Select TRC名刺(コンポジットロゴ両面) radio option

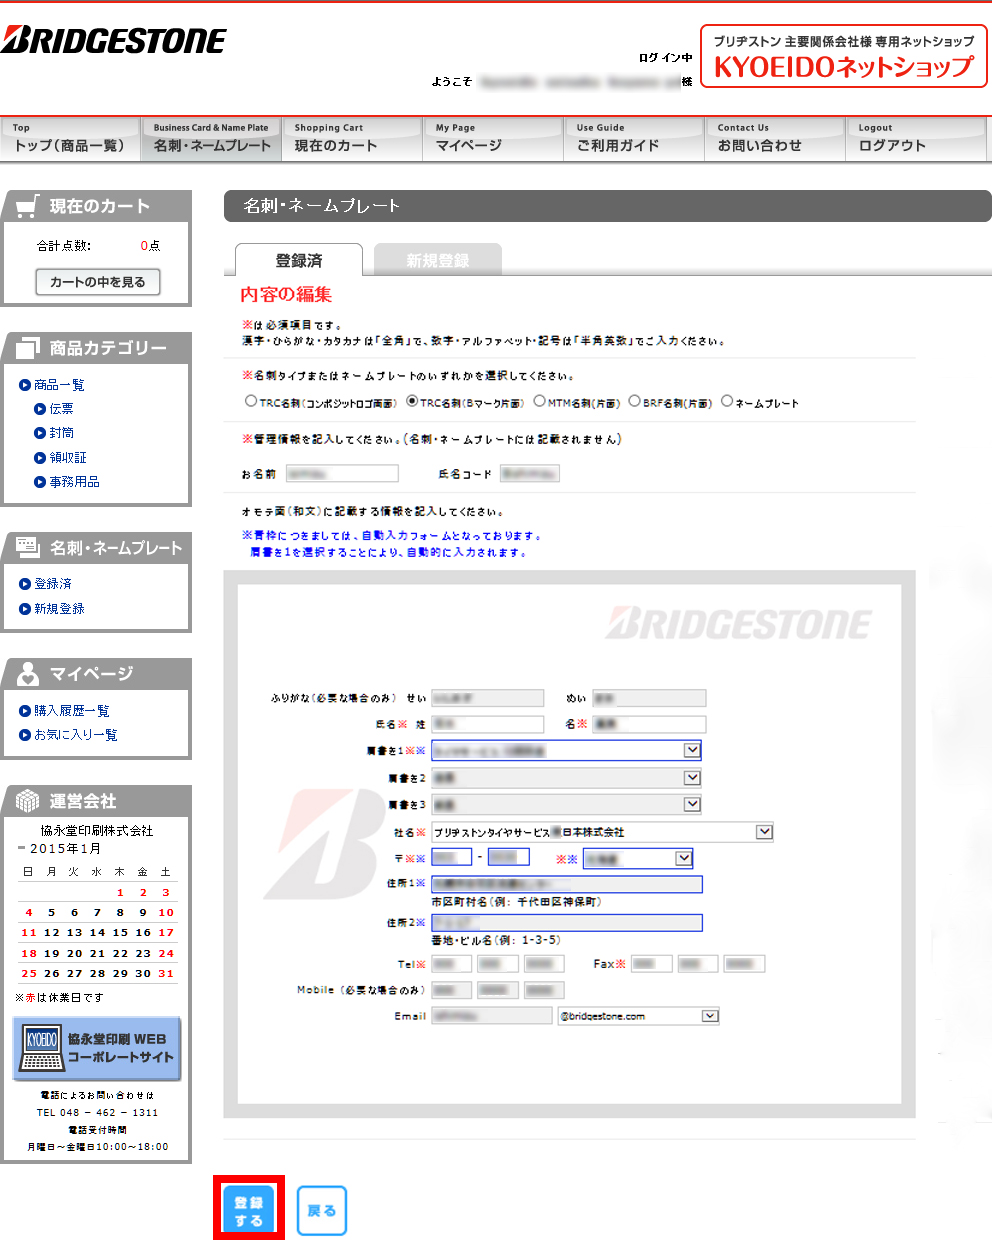pos(251,401)
